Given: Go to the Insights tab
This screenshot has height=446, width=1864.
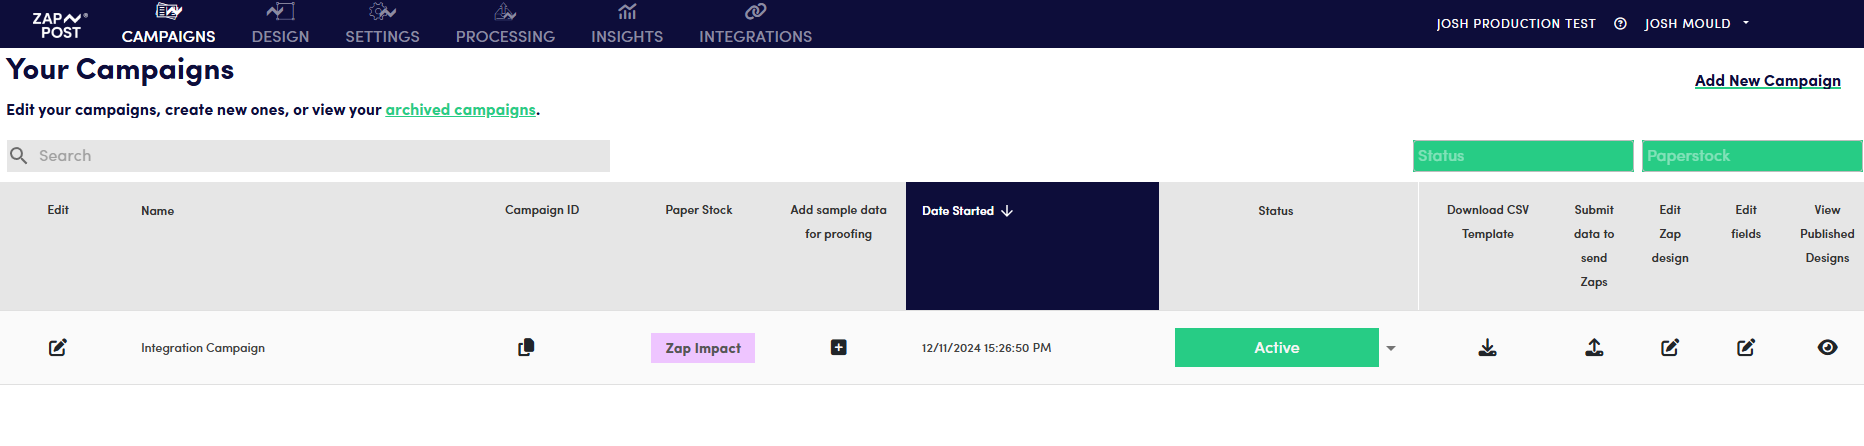Looking at the screenshot, I should coord(627,25).
